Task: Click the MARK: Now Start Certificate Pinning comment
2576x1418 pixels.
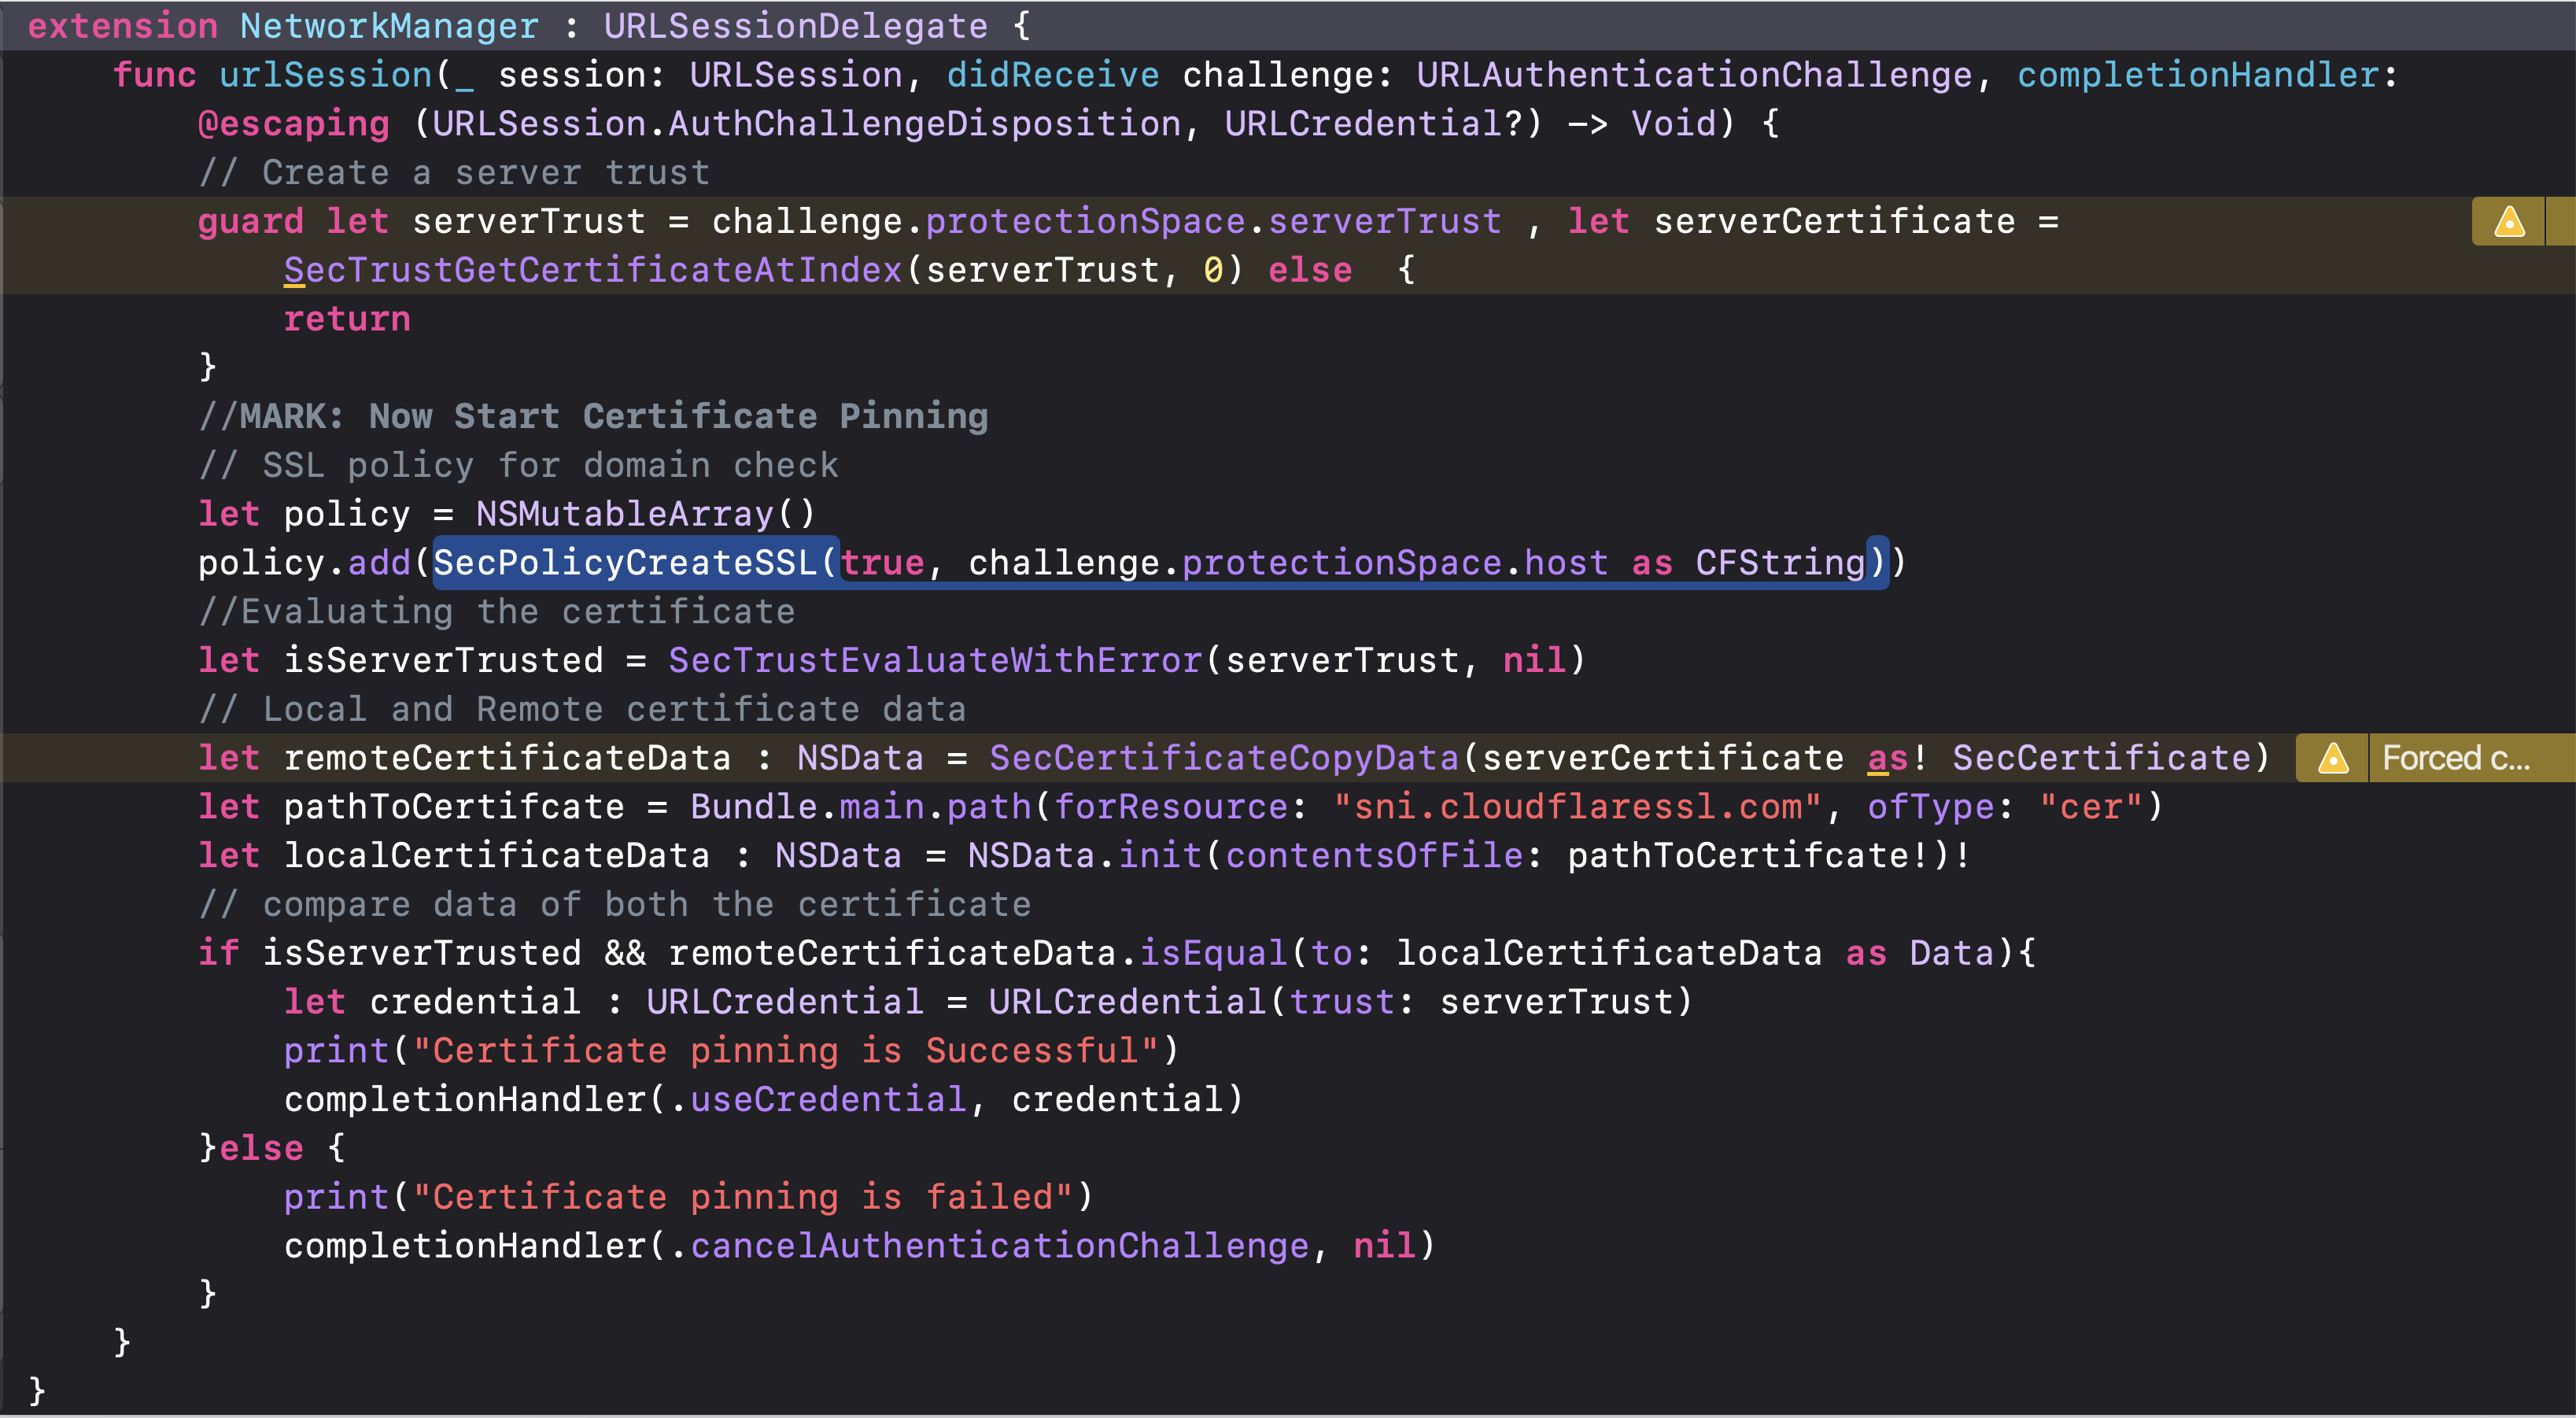Action: tap(593, 416)
